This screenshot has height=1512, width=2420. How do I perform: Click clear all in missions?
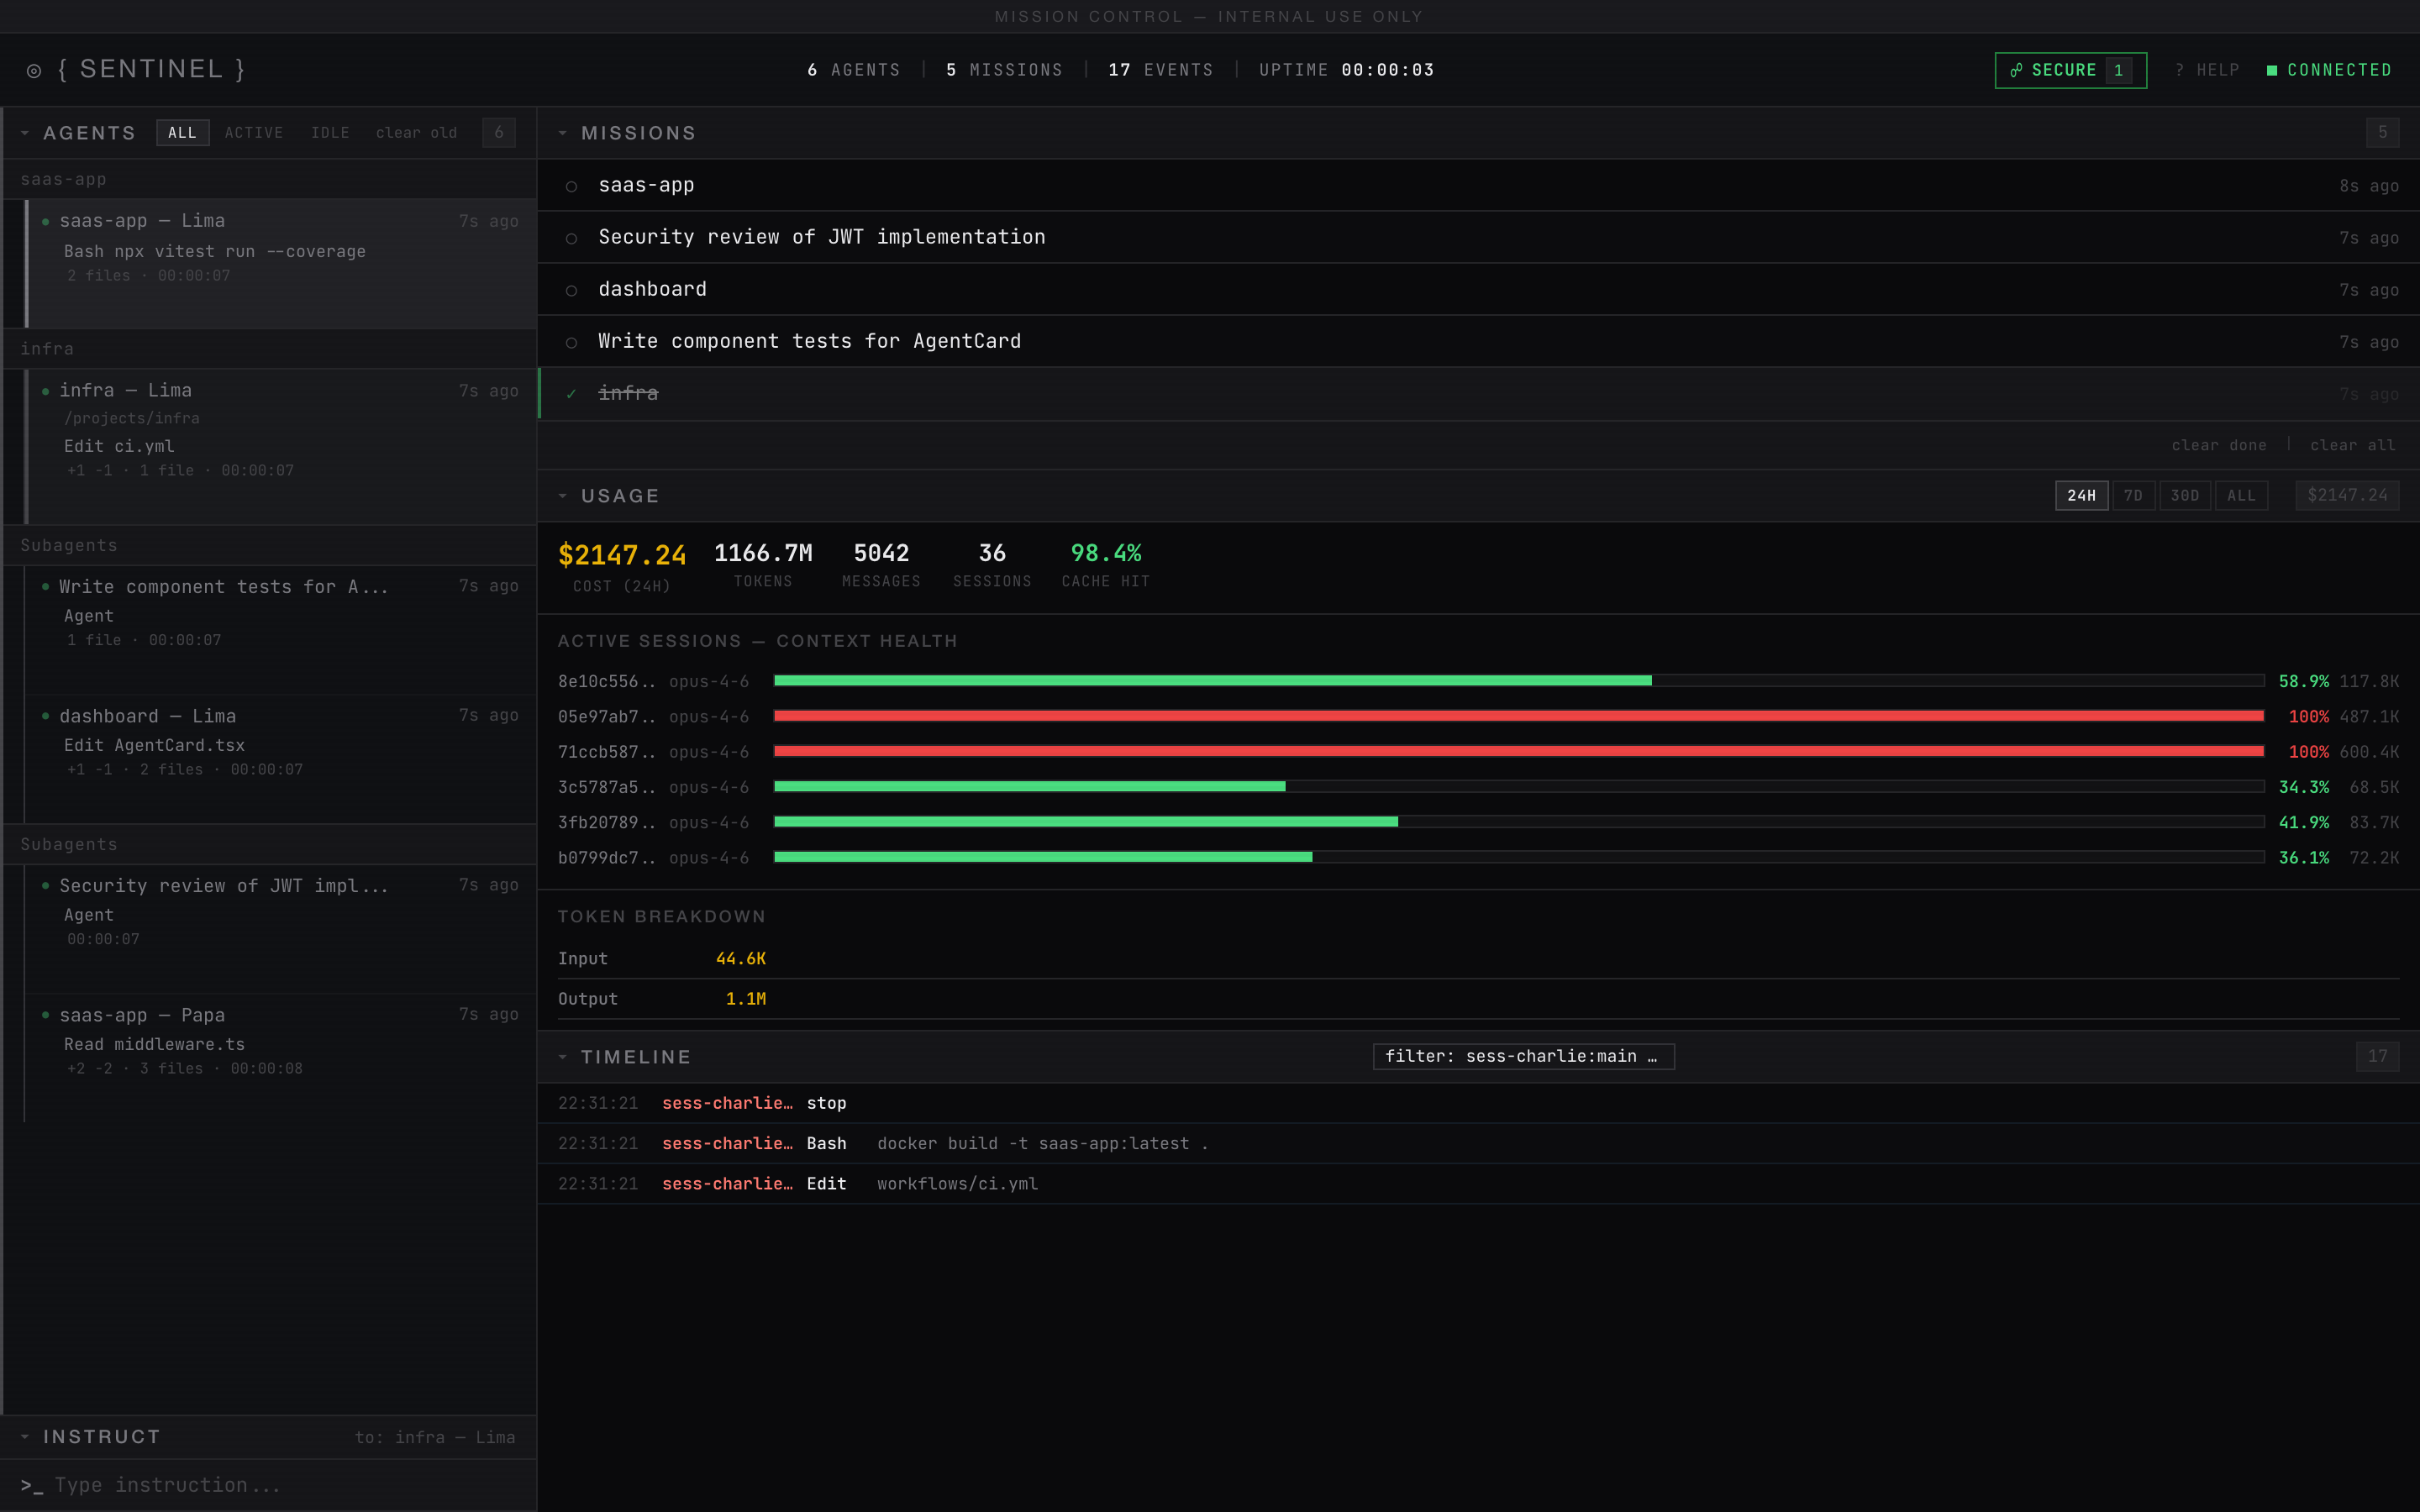click(2352, 445)
